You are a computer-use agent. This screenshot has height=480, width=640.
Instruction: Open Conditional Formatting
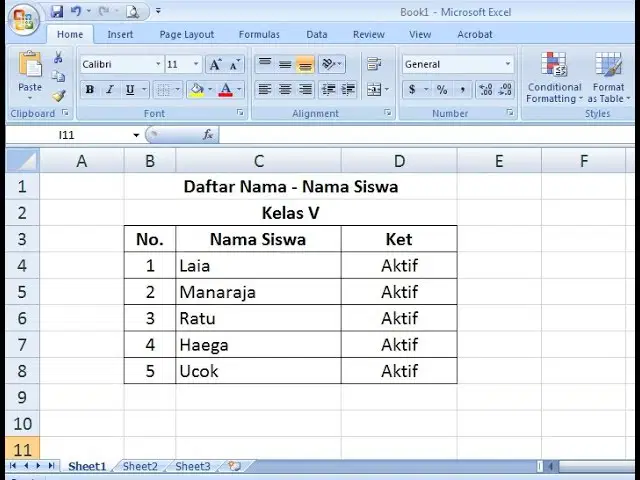553,78
